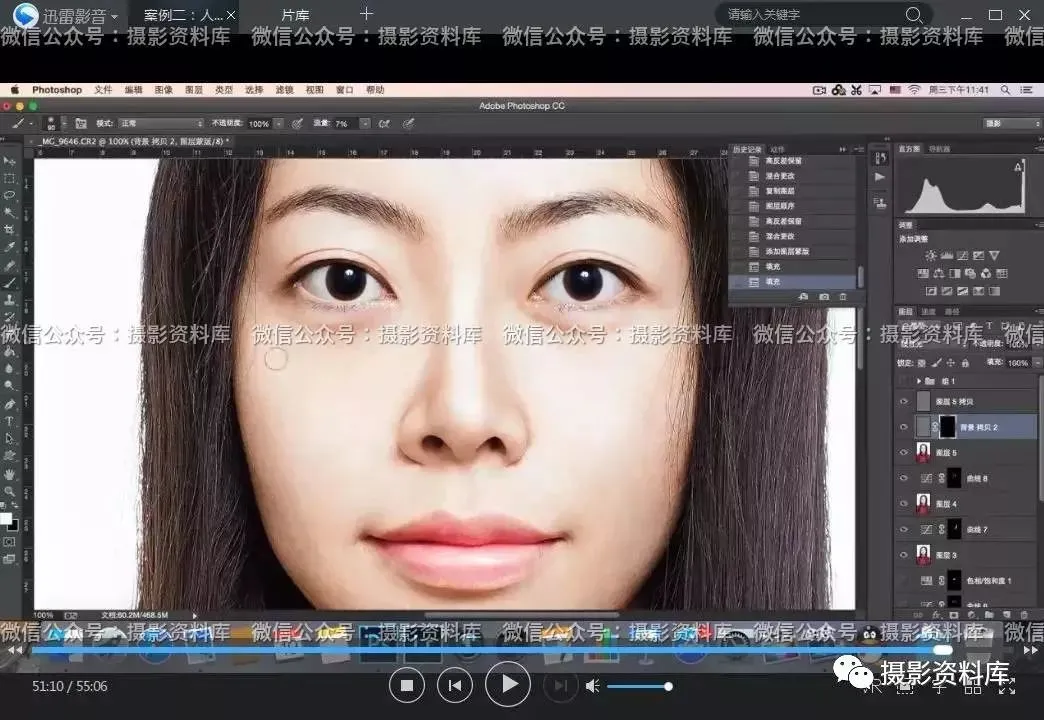Switch to the 片库 tab in player

tap(295, 15)
